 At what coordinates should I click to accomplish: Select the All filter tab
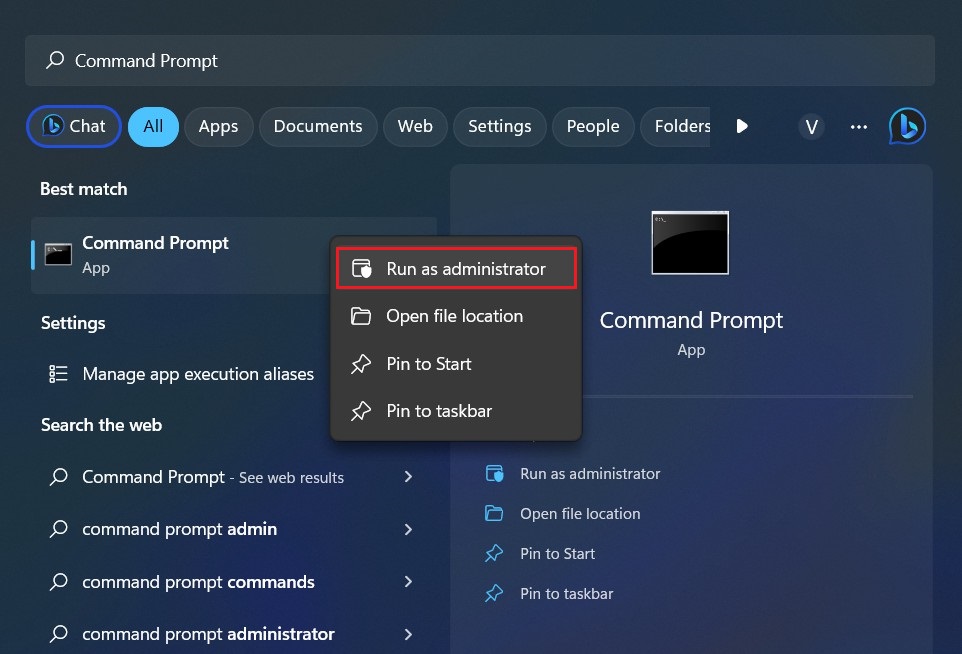(153, 126)
